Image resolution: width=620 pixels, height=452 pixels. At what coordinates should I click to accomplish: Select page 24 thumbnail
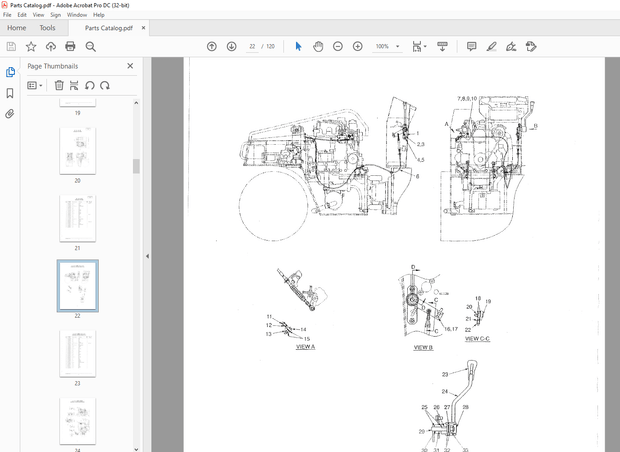click(x=78, y=421)
